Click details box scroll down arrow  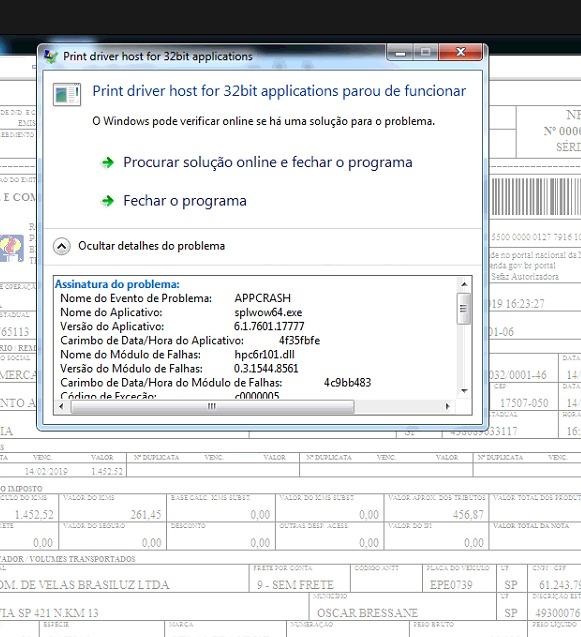click(x=464, y=391)
